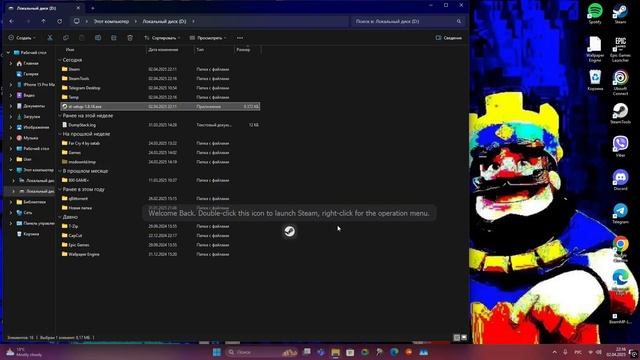Open Создать (New) dropdown
The width and height of the screenshot is (640, 360).
tap(22, 38)
